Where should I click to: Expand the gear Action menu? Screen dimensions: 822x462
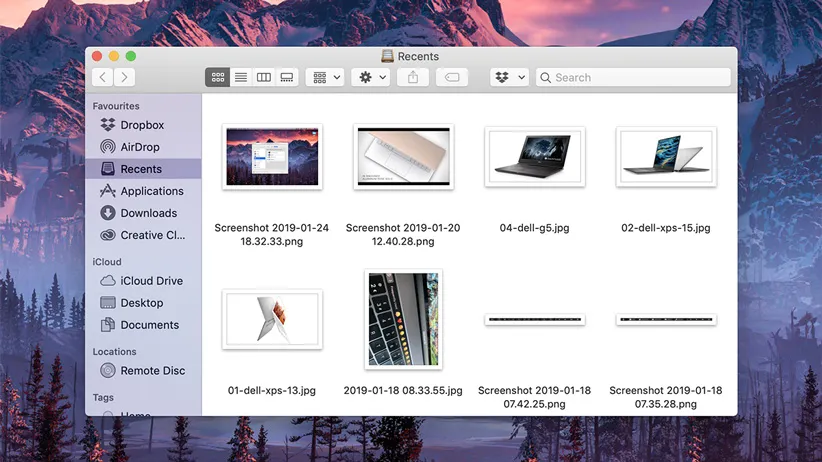[371, 77]
